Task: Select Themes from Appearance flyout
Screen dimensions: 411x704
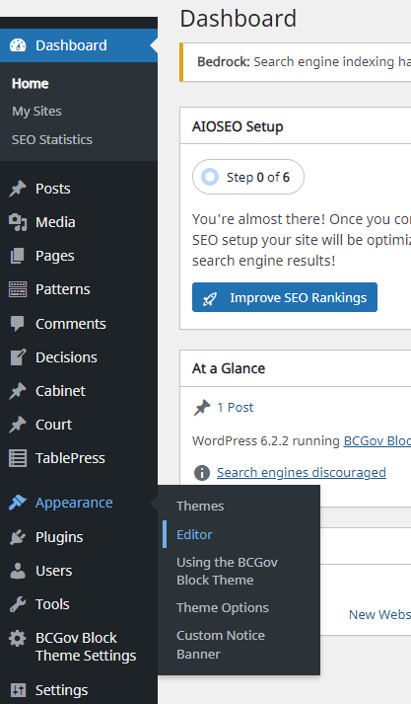Action: point(200,506)
